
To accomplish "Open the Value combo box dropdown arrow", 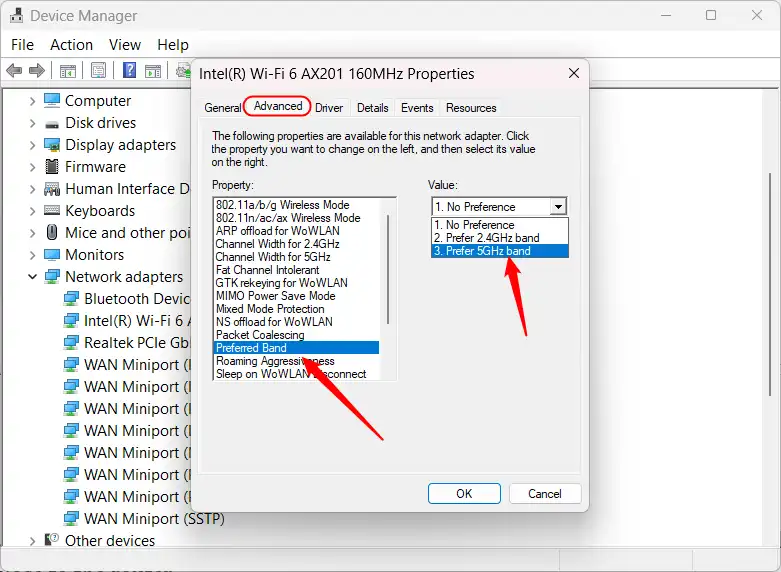I will tap(558, 206).
